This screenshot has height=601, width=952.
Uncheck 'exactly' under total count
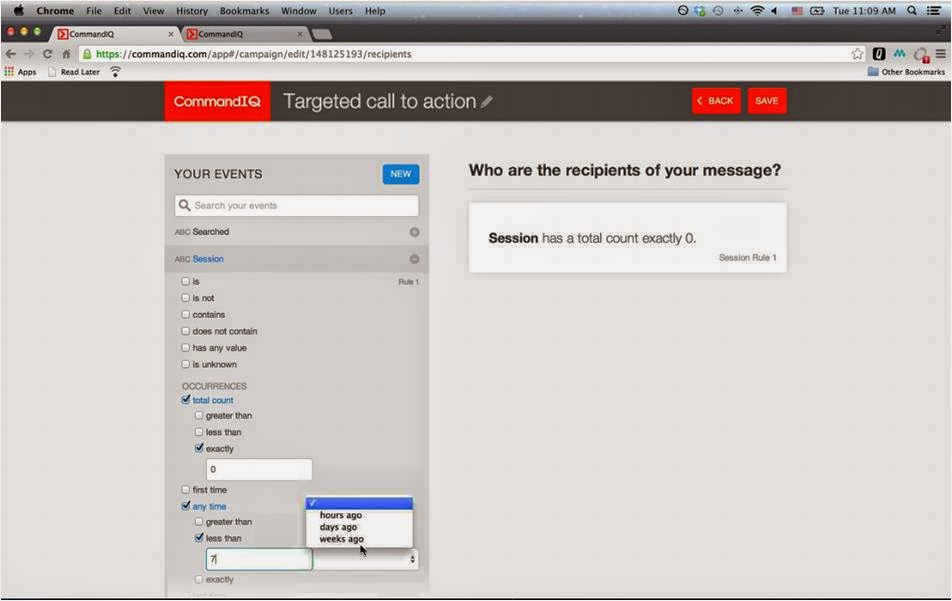pyautogui.click(x=199, y=448)
